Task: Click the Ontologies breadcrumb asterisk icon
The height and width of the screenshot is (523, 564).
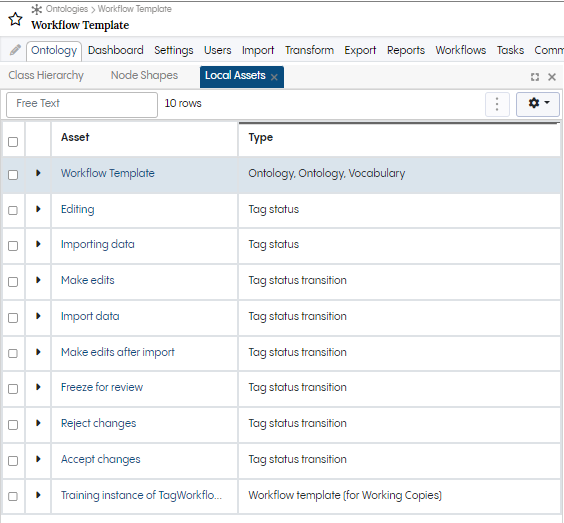Action: click(x=37, y=9)
